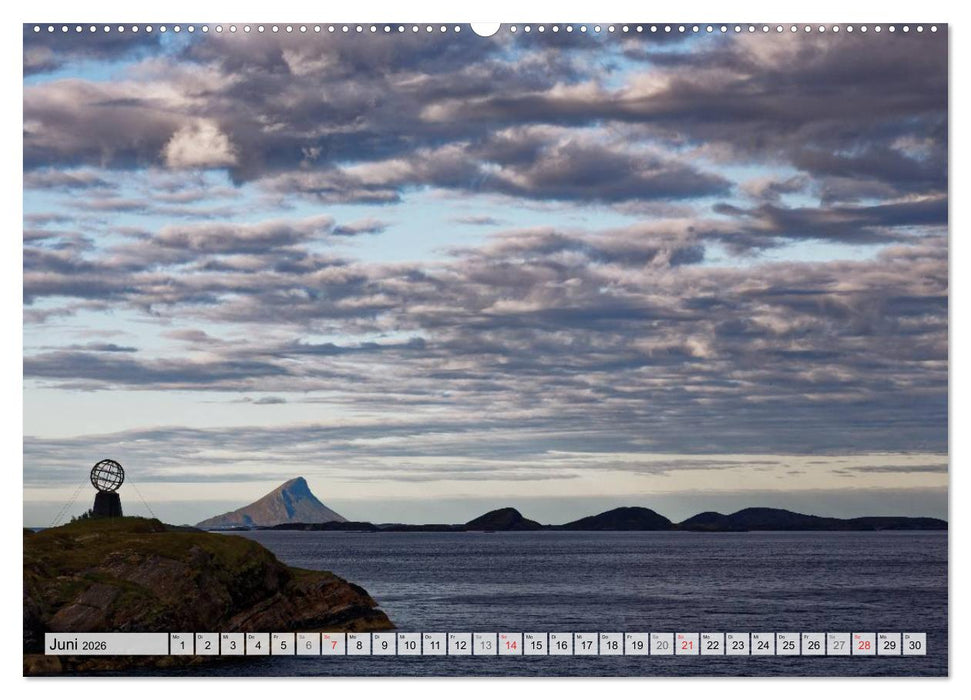971x700 pixels.
Task: Select the Donnerstag 4 date cell
Action: tap(259, 644)
